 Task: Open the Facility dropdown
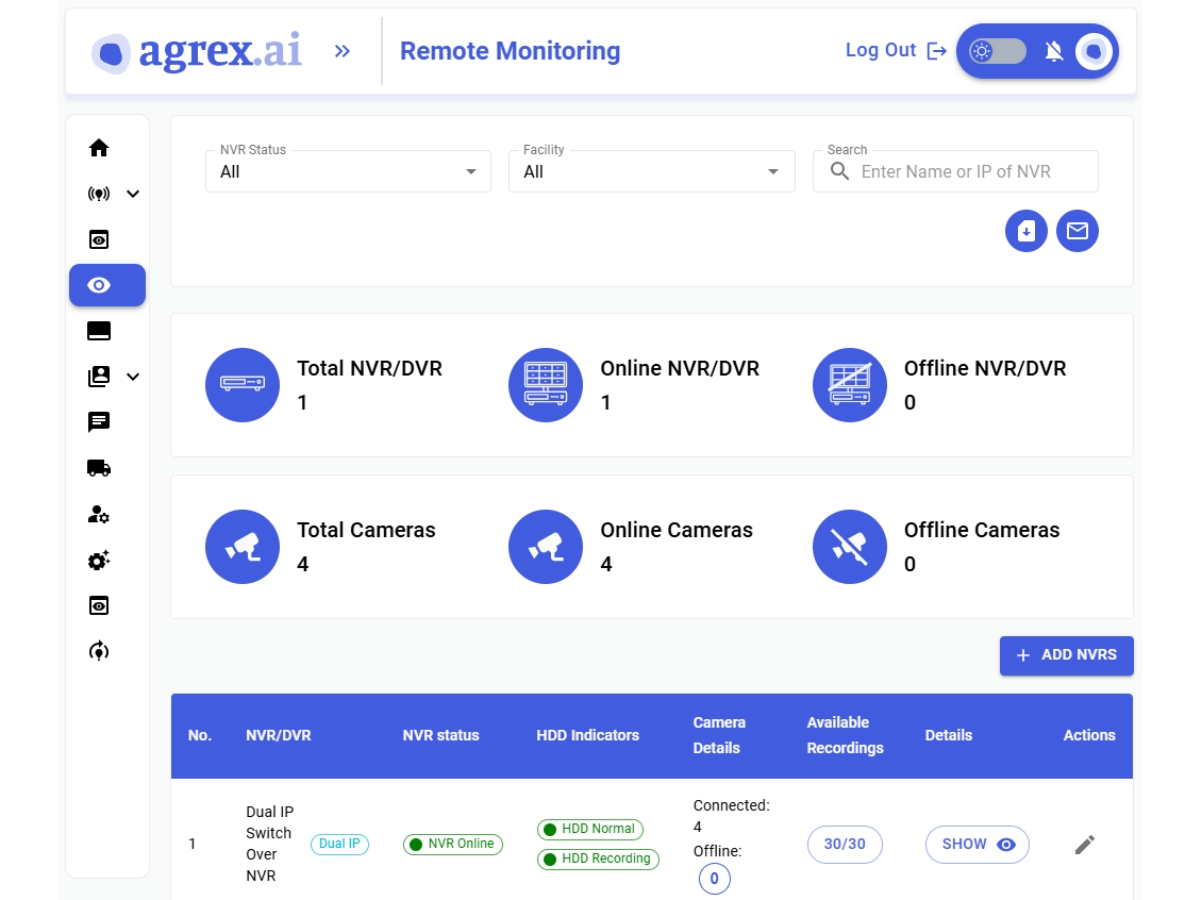tap(652, 171)
